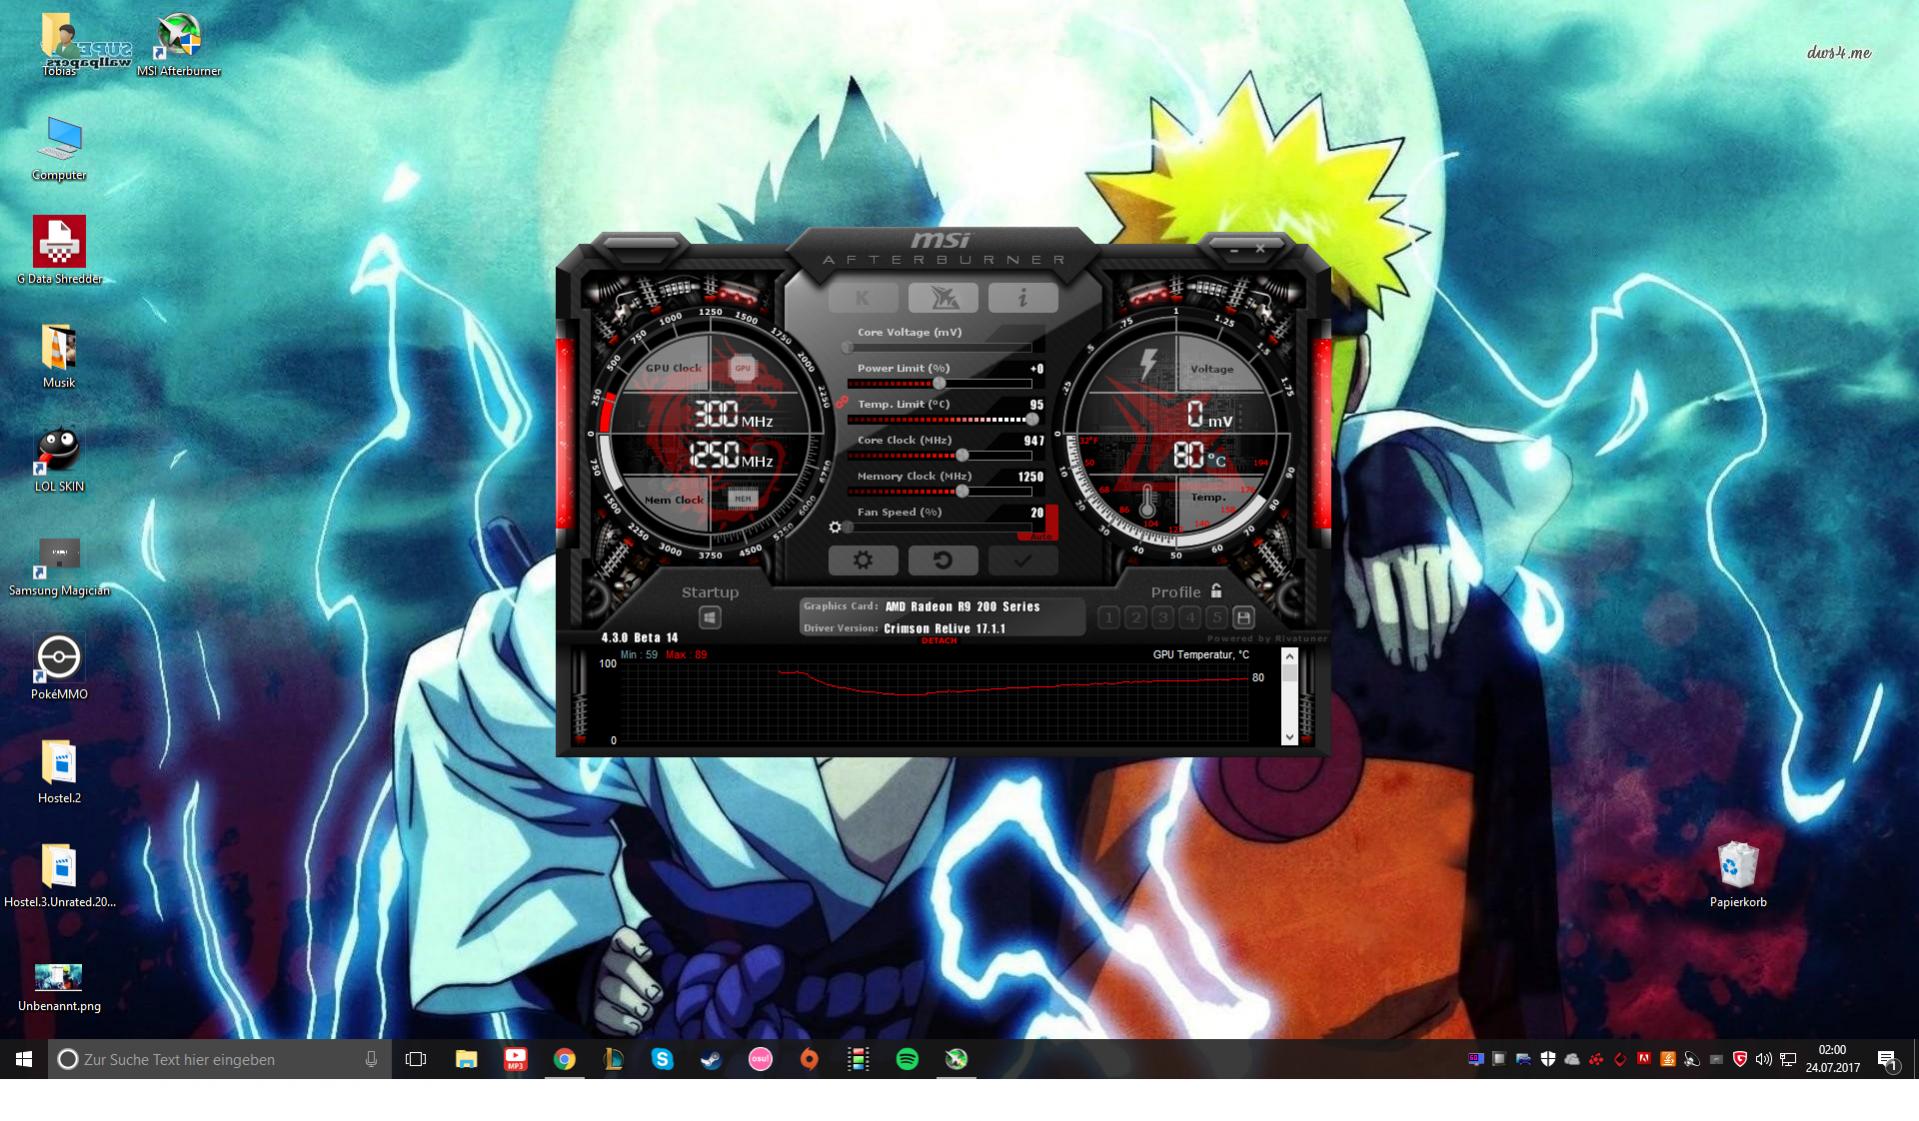Open the system information i button
This screenshot has width=1919, height=1121.
1022,297
